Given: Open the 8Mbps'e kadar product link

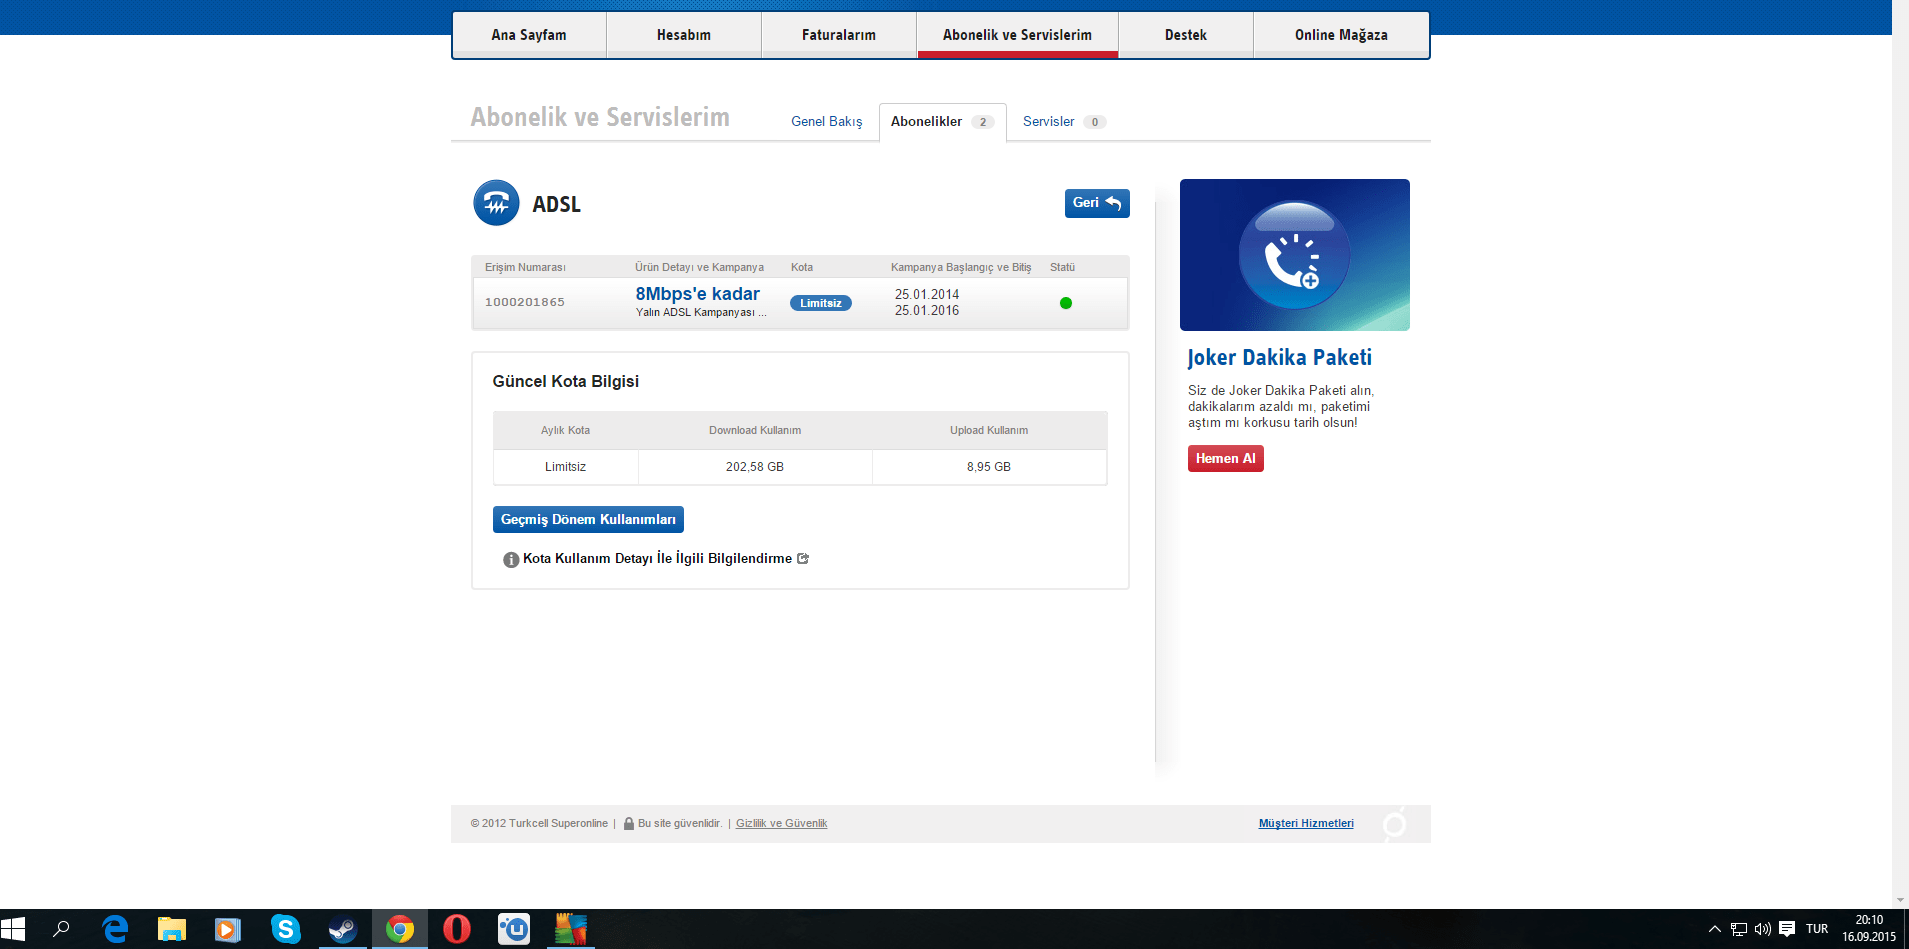Looking at the screenshot, I should click(697, 294).
